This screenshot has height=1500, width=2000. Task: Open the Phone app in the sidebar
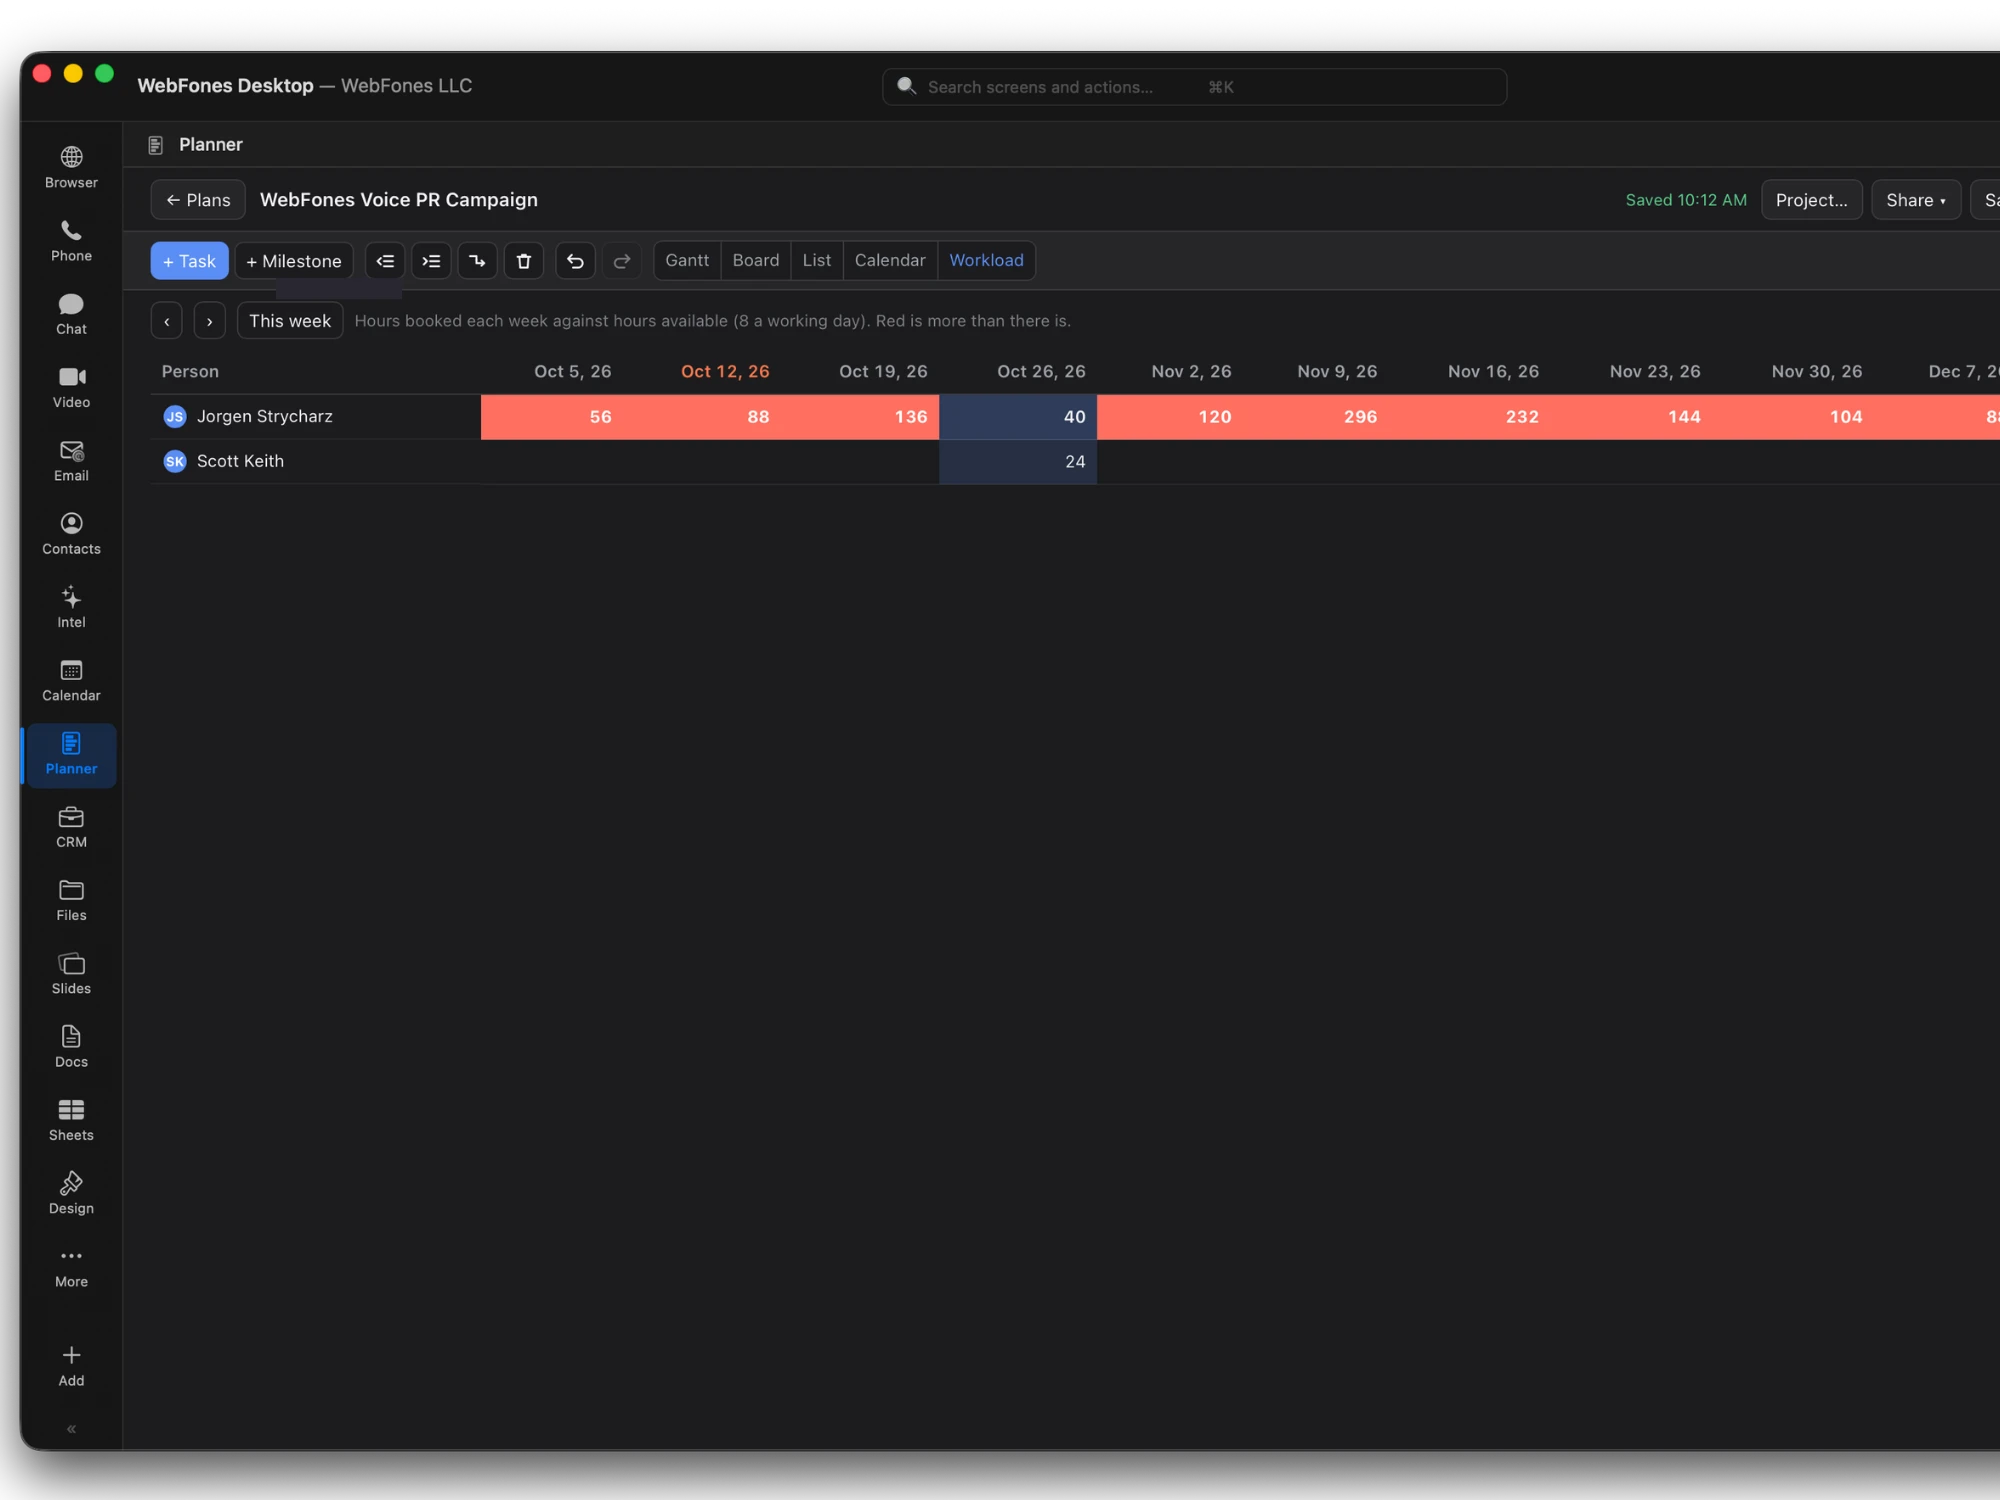71,241
